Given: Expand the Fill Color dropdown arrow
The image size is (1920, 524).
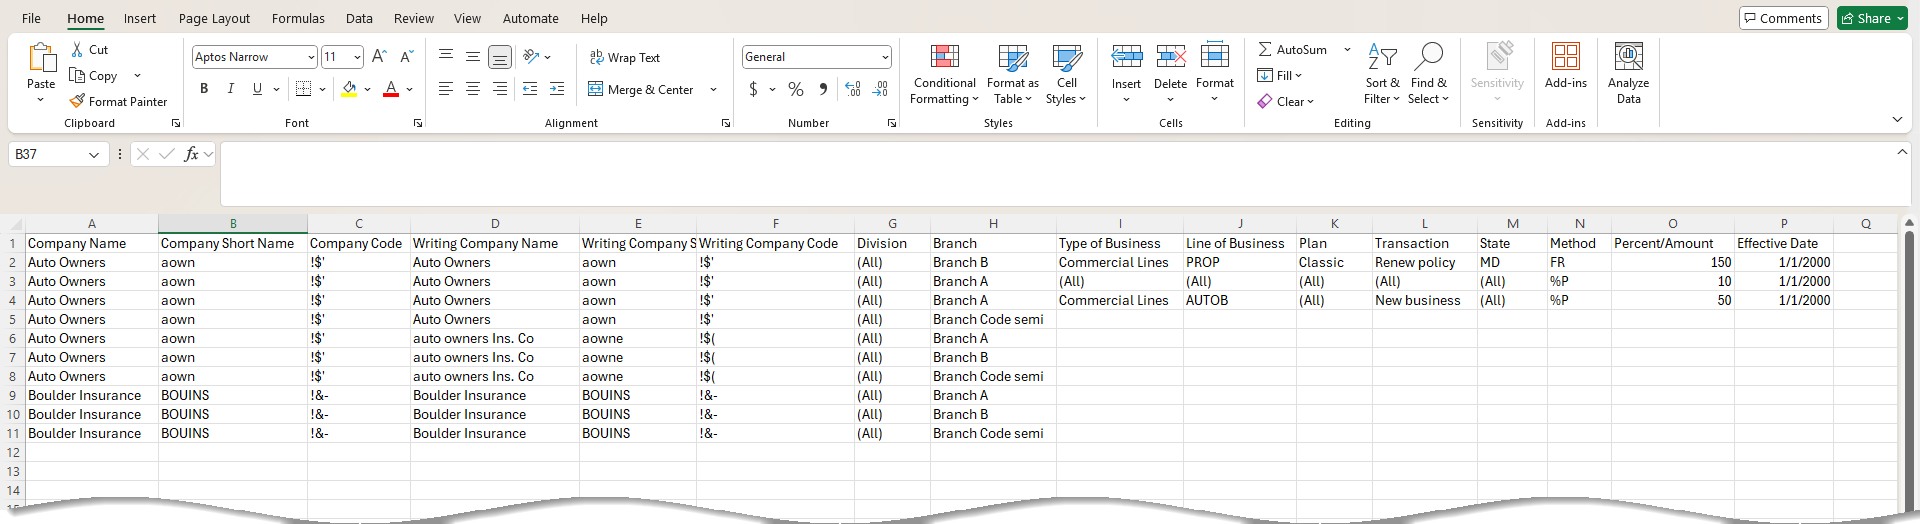Looking at the screenshot, I should (x=367, y=89).
